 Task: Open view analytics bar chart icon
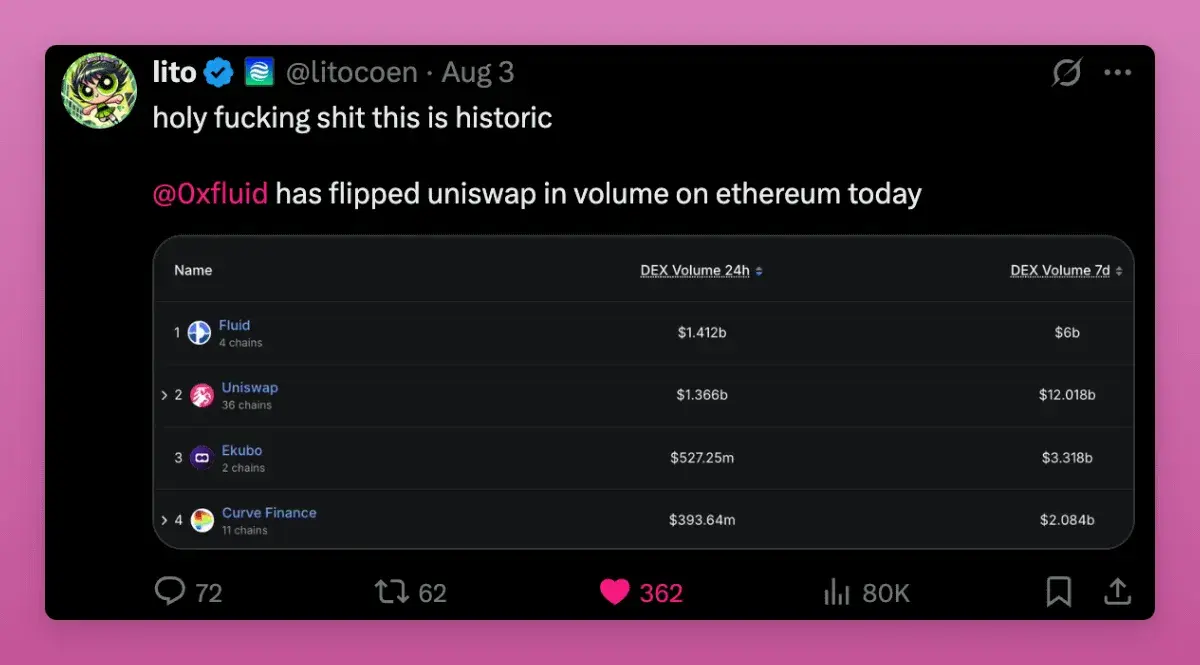[x=836, y=592]
